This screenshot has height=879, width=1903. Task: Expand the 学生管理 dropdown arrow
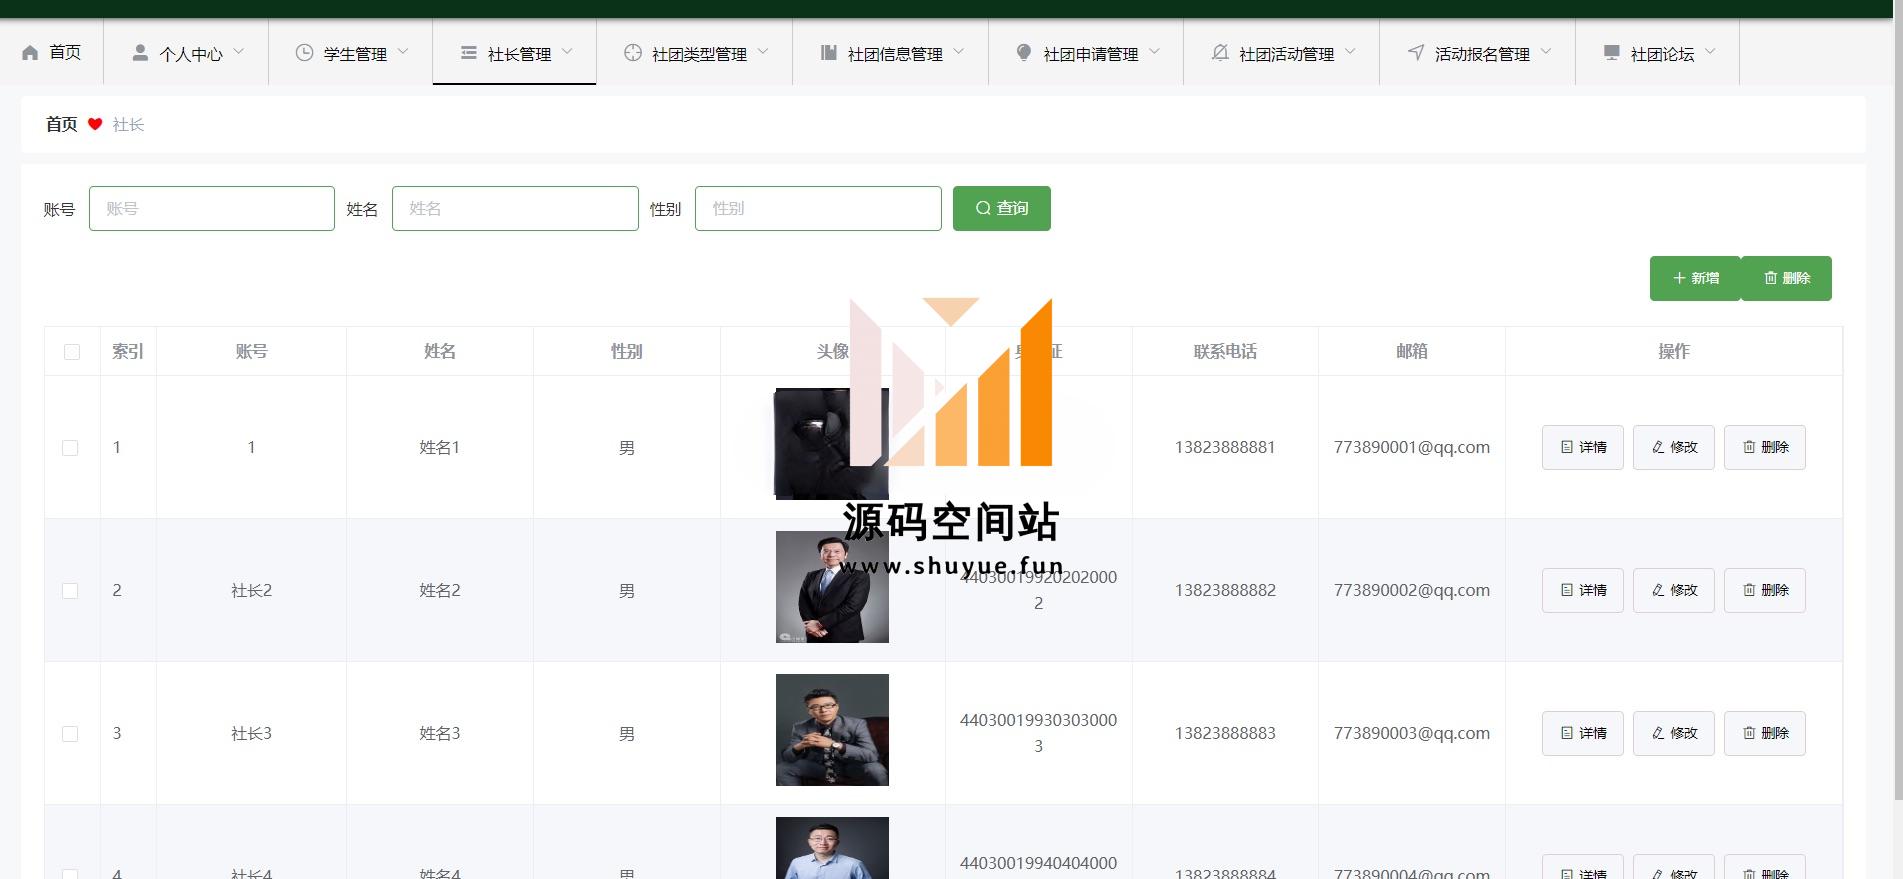click(403, 51)
